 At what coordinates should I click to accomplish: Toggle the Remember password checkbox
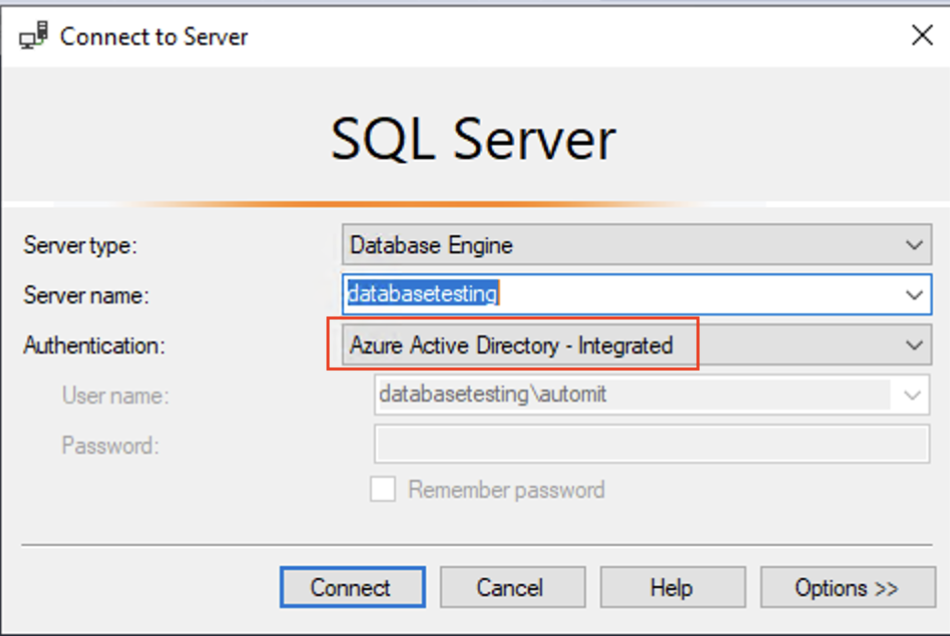click(x=383, y=490)
